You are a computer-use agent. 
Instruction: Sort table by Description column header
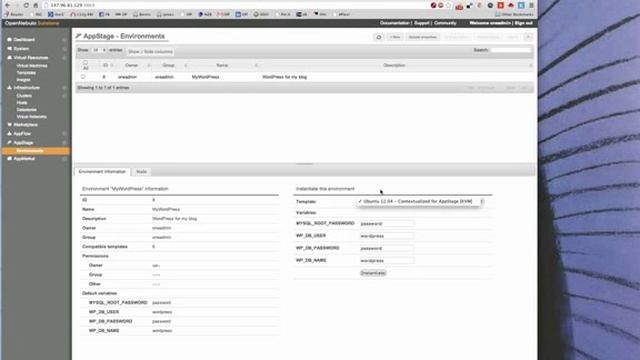click(394, 65)
